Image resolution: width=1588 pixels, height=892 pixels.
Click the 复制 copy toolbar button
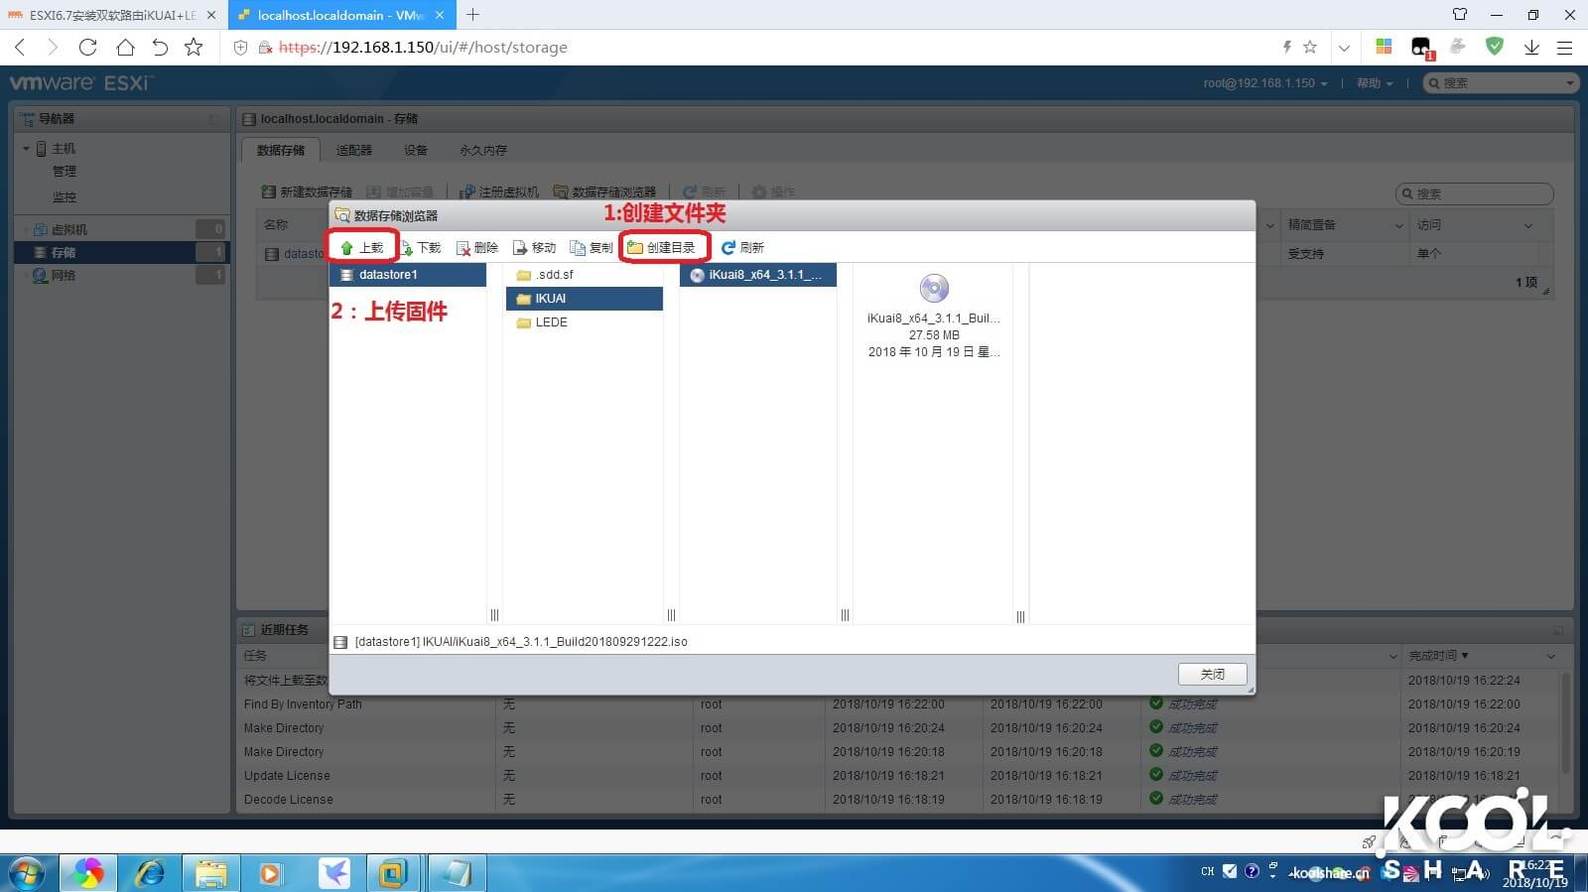pos(592,247)
